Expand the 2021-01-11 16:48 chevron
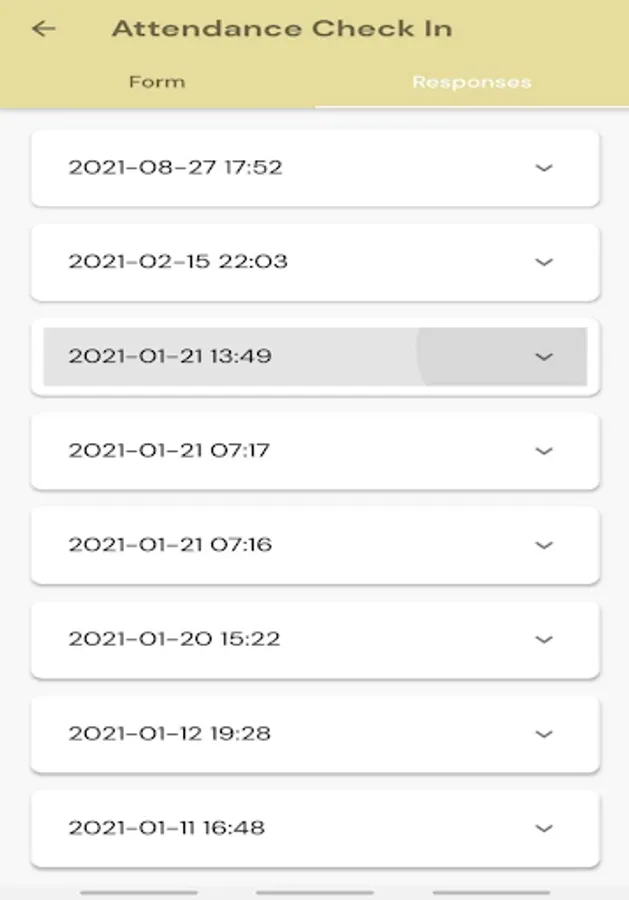The image size is (629, 900). coord(543,828)
